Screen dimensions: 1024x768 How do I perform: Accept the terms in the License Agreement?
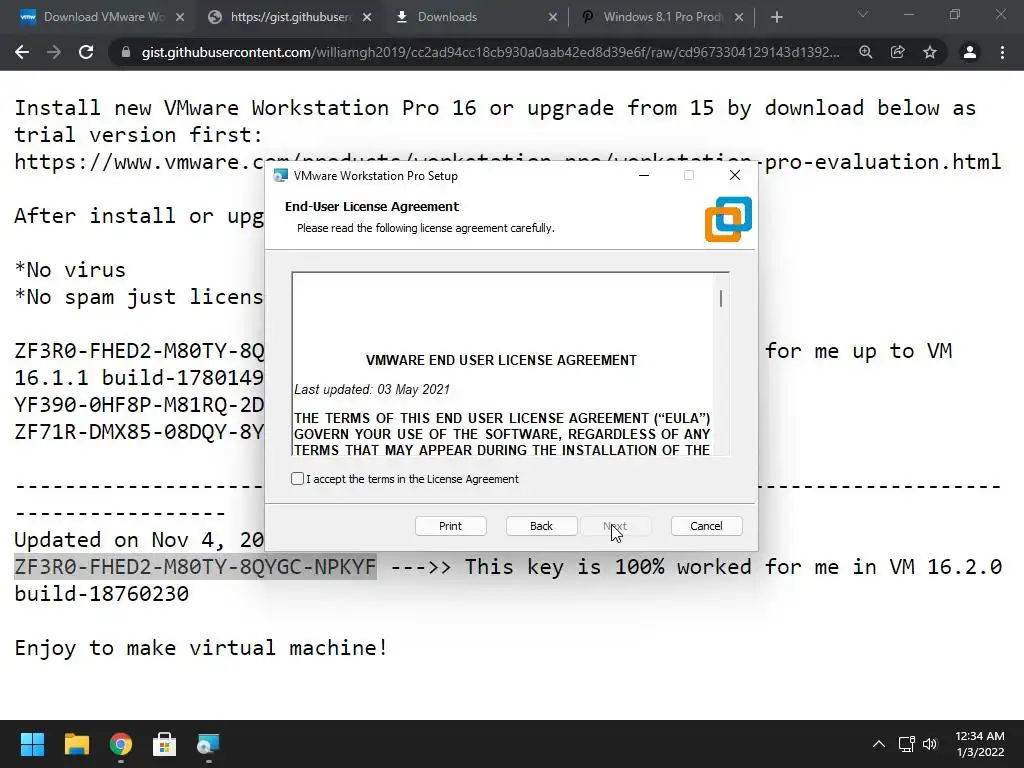(x=297, y=479)
